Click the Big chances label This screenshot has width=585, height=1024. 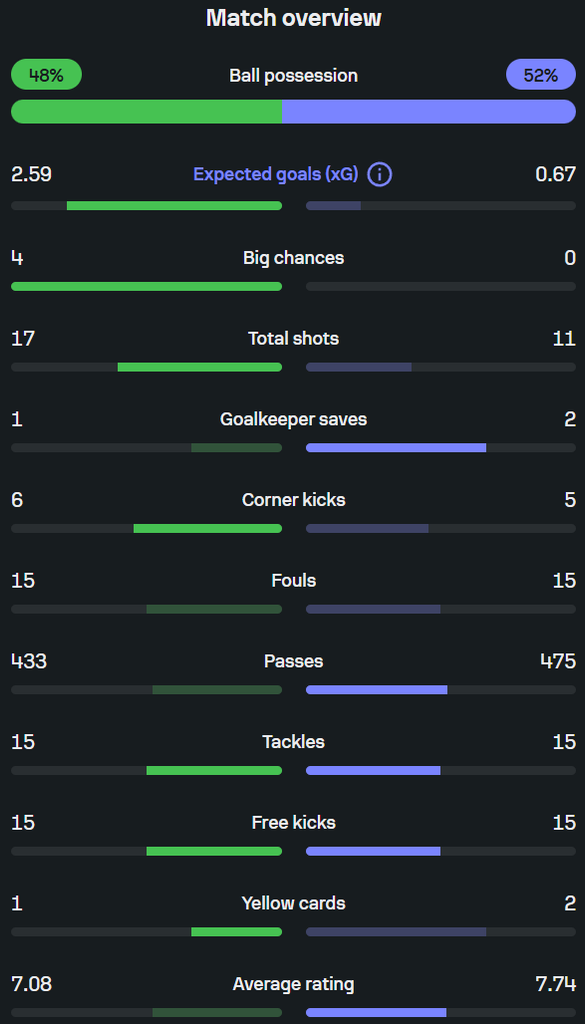pyautogui.click(x=293, y=258)
